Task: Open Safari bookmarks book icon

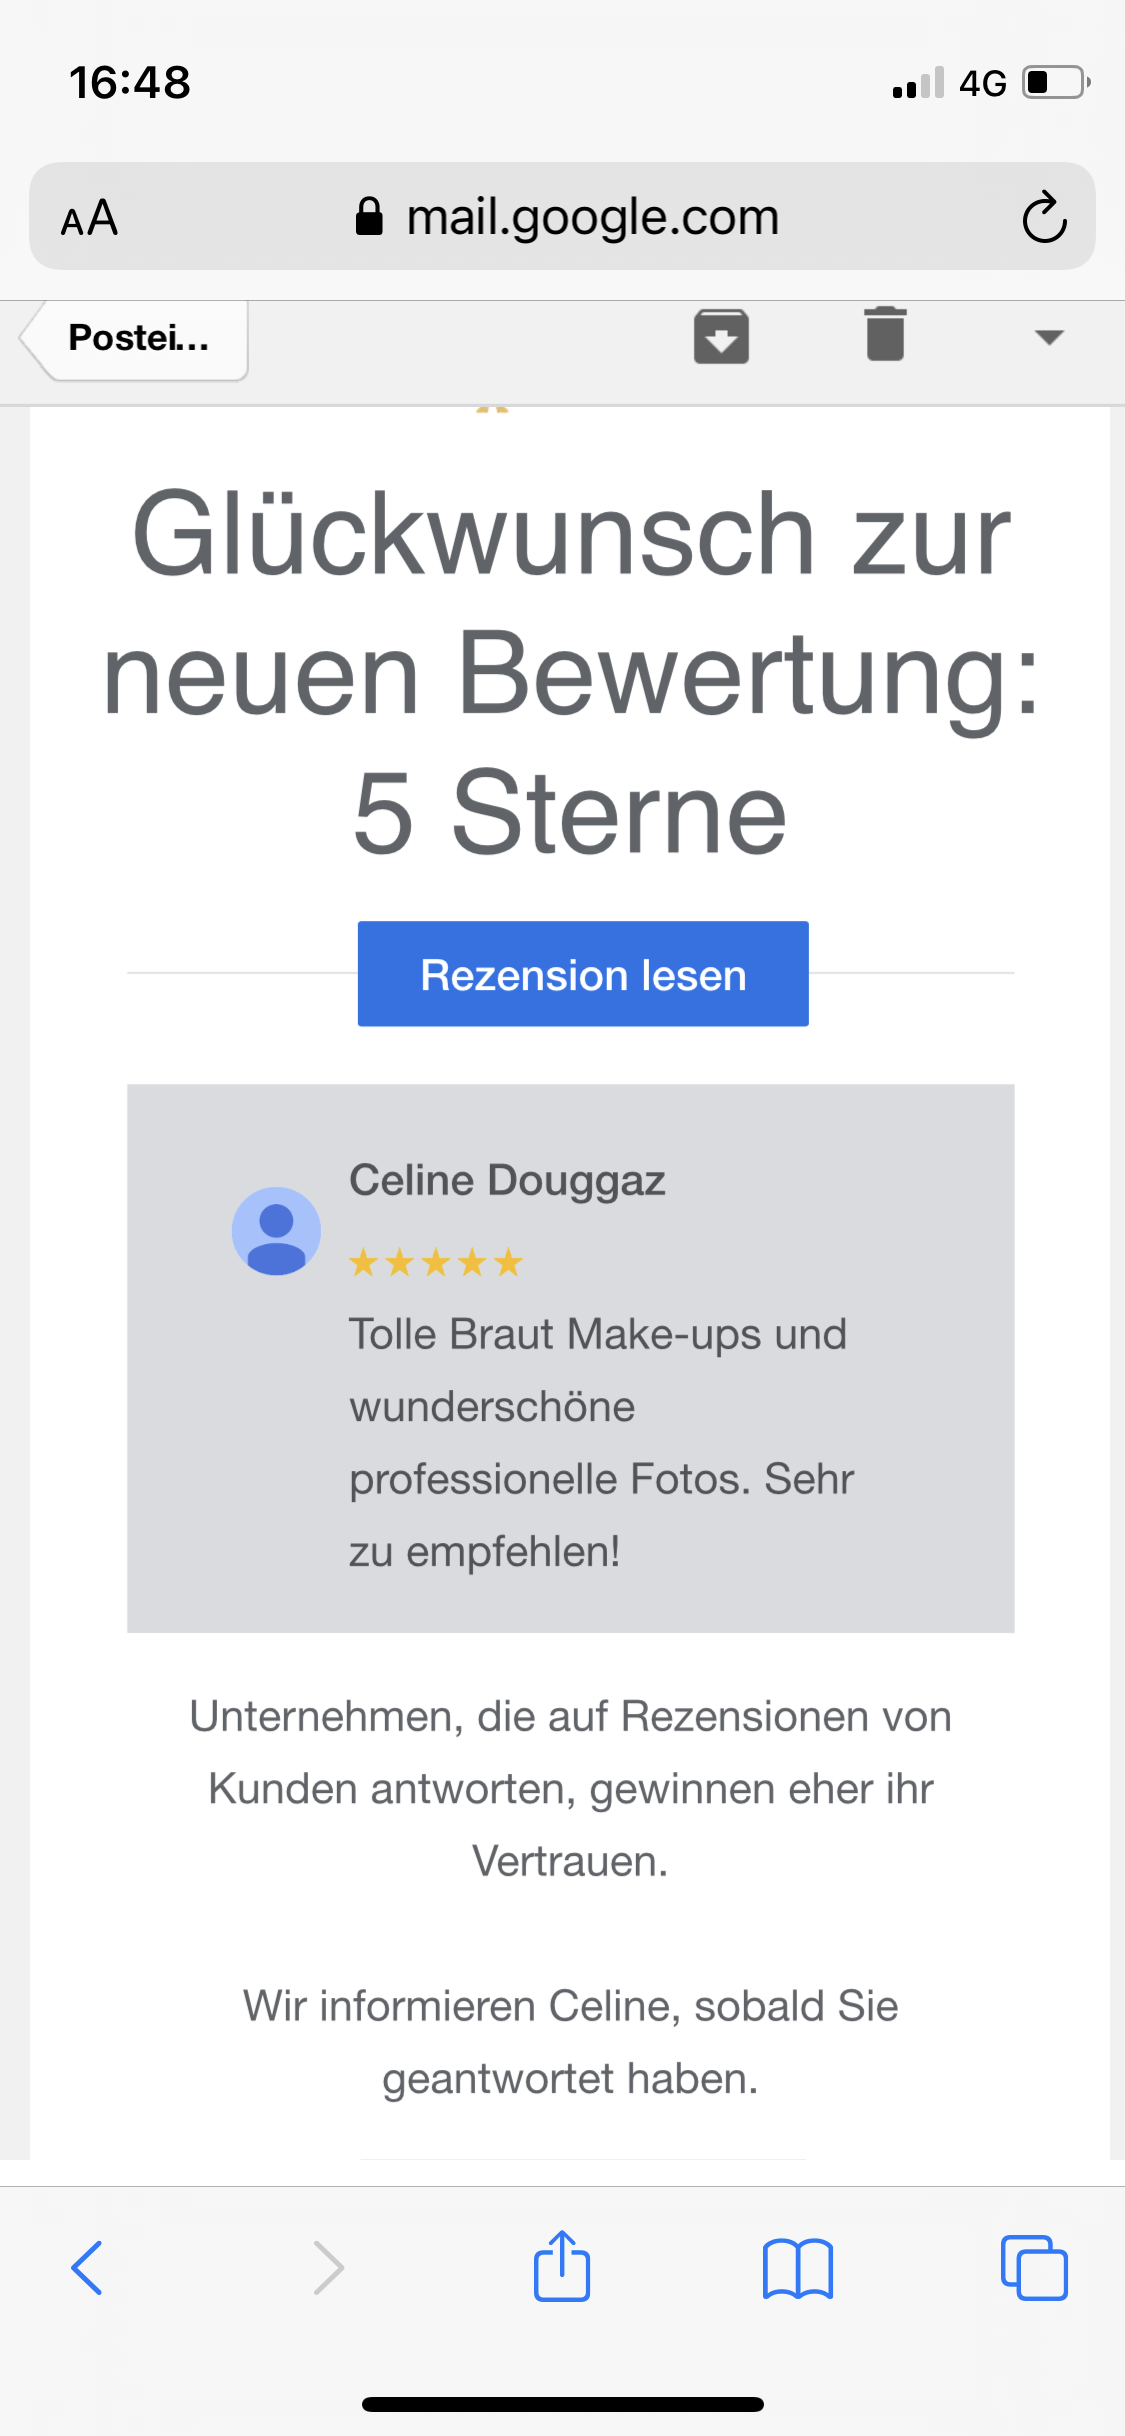Action: tap(797, 2267)
